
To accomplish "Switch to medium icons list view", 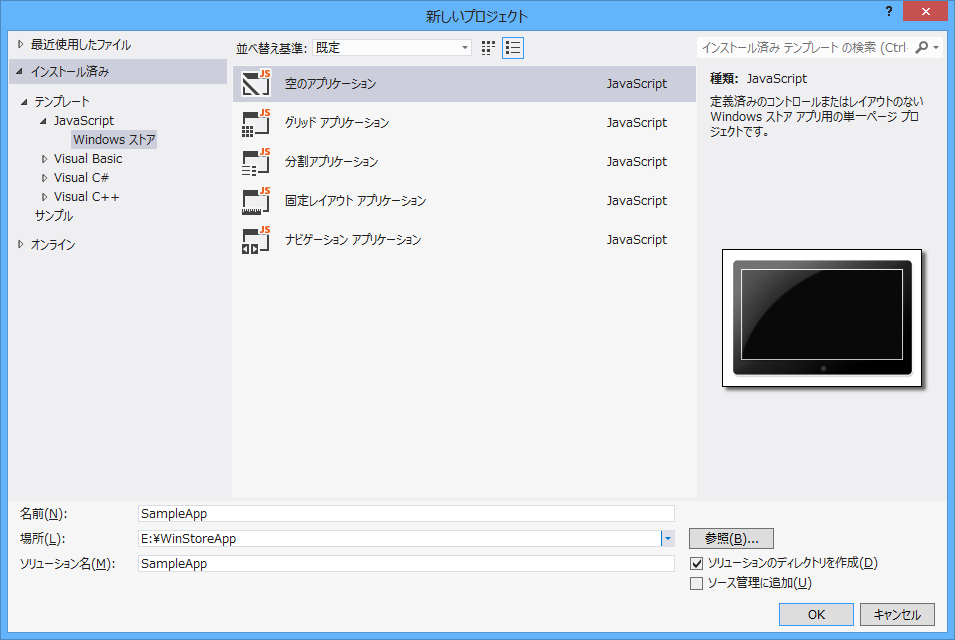I will [x=513, y=47].
